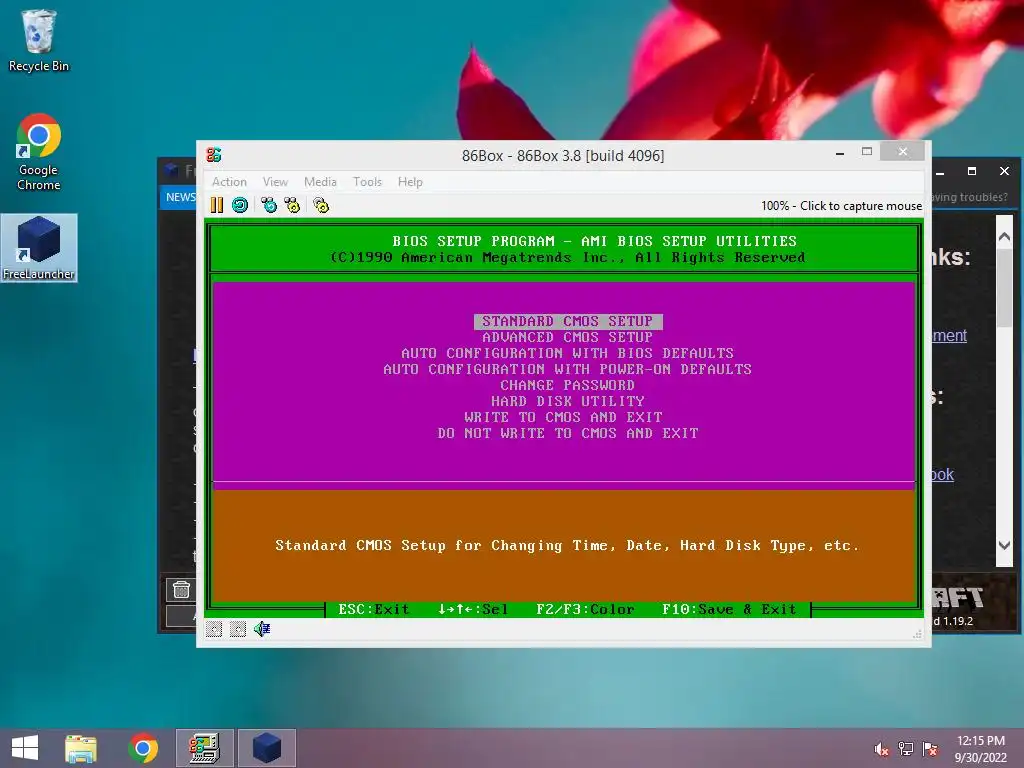Click first floppy drive status icon
1024x768 pixels.
(214, 629)
